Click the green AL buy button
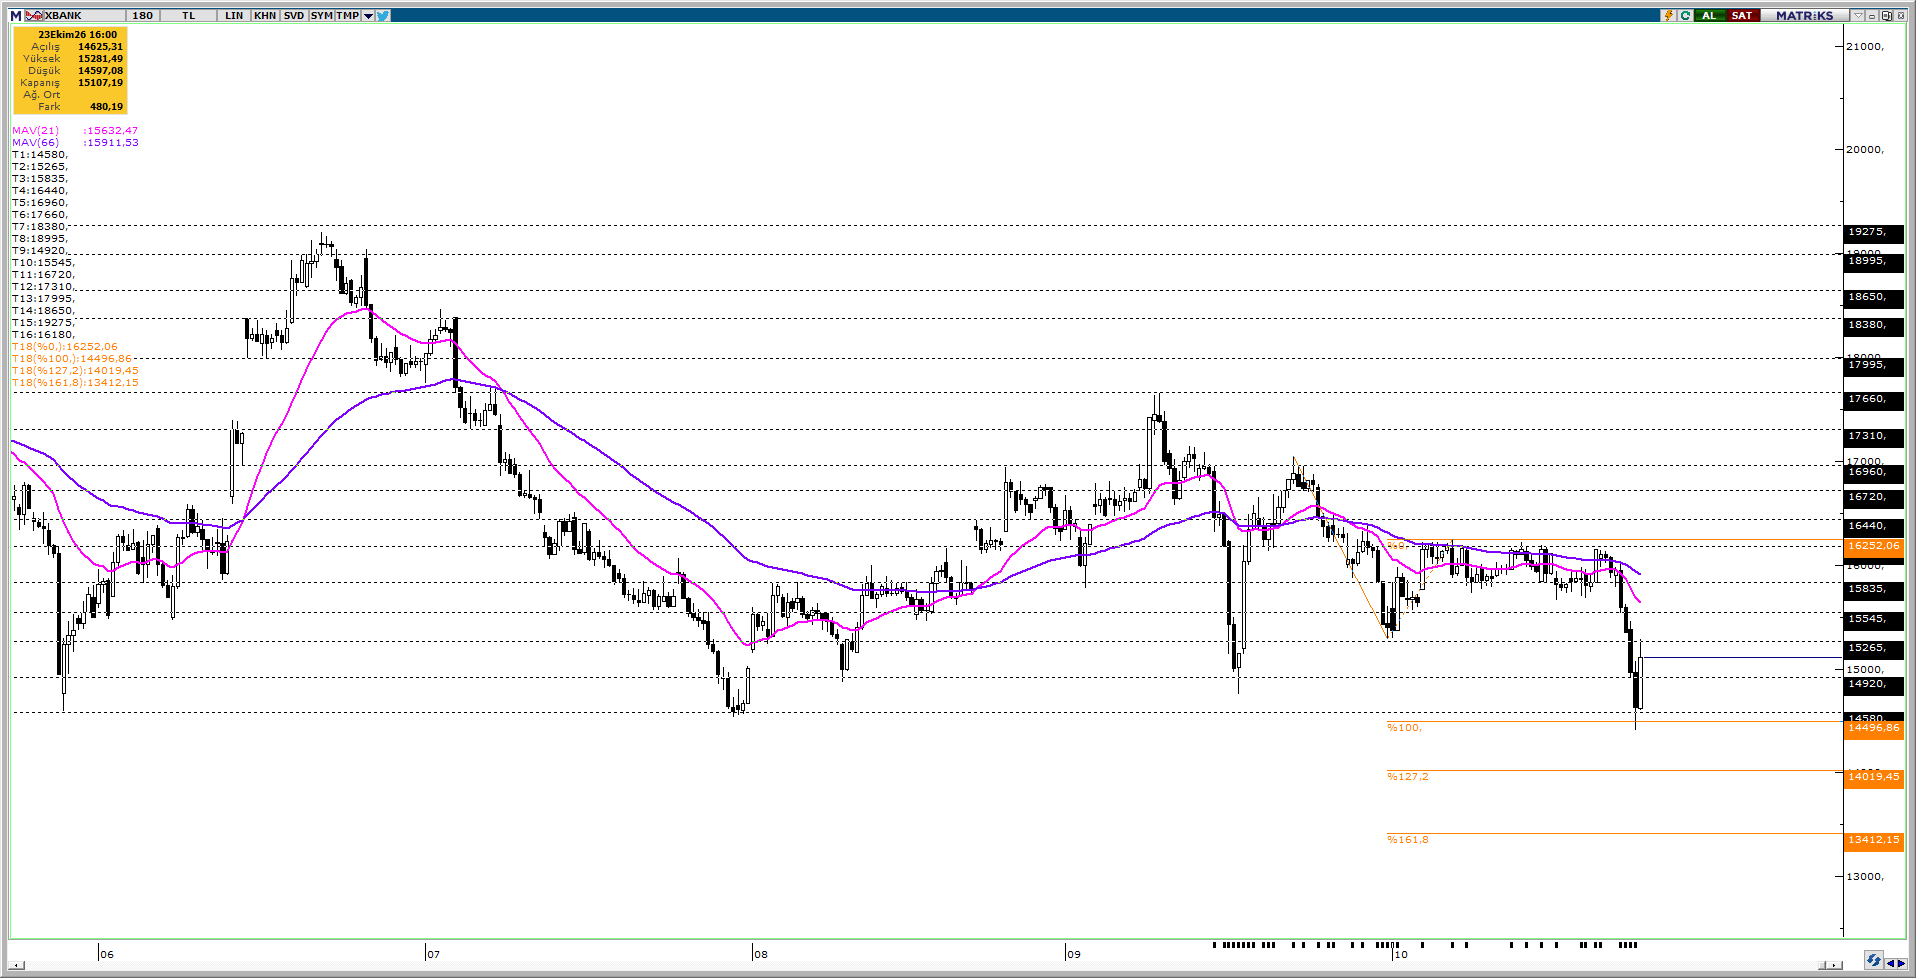This screenshot has height=978, width=1916. tap(1709, 16)
